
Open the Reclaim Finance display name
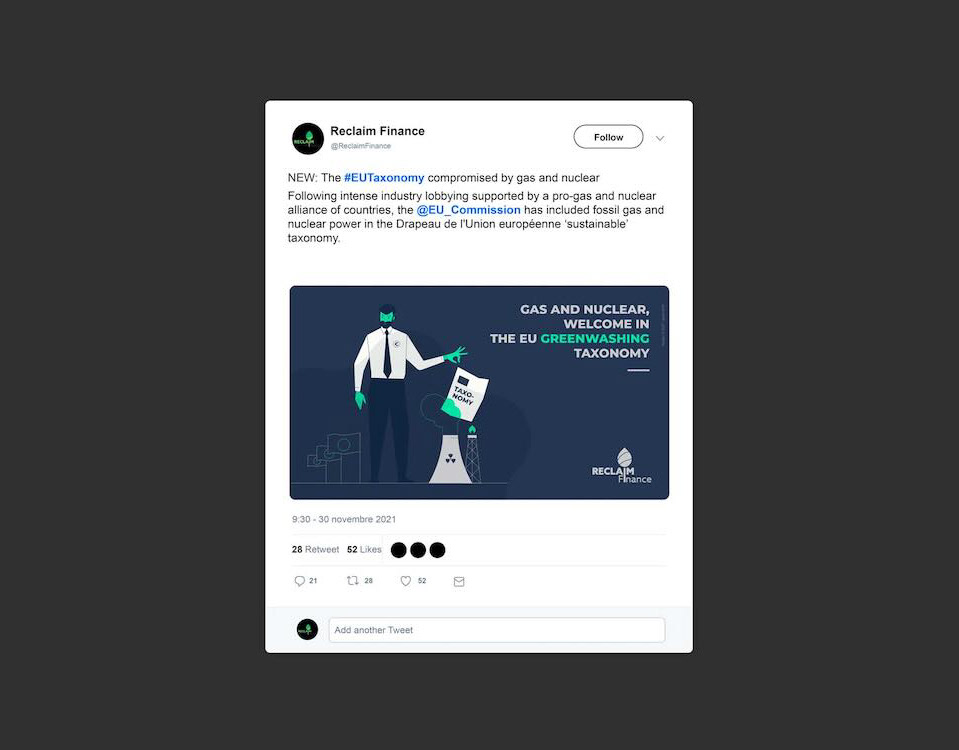coord(377,131)
